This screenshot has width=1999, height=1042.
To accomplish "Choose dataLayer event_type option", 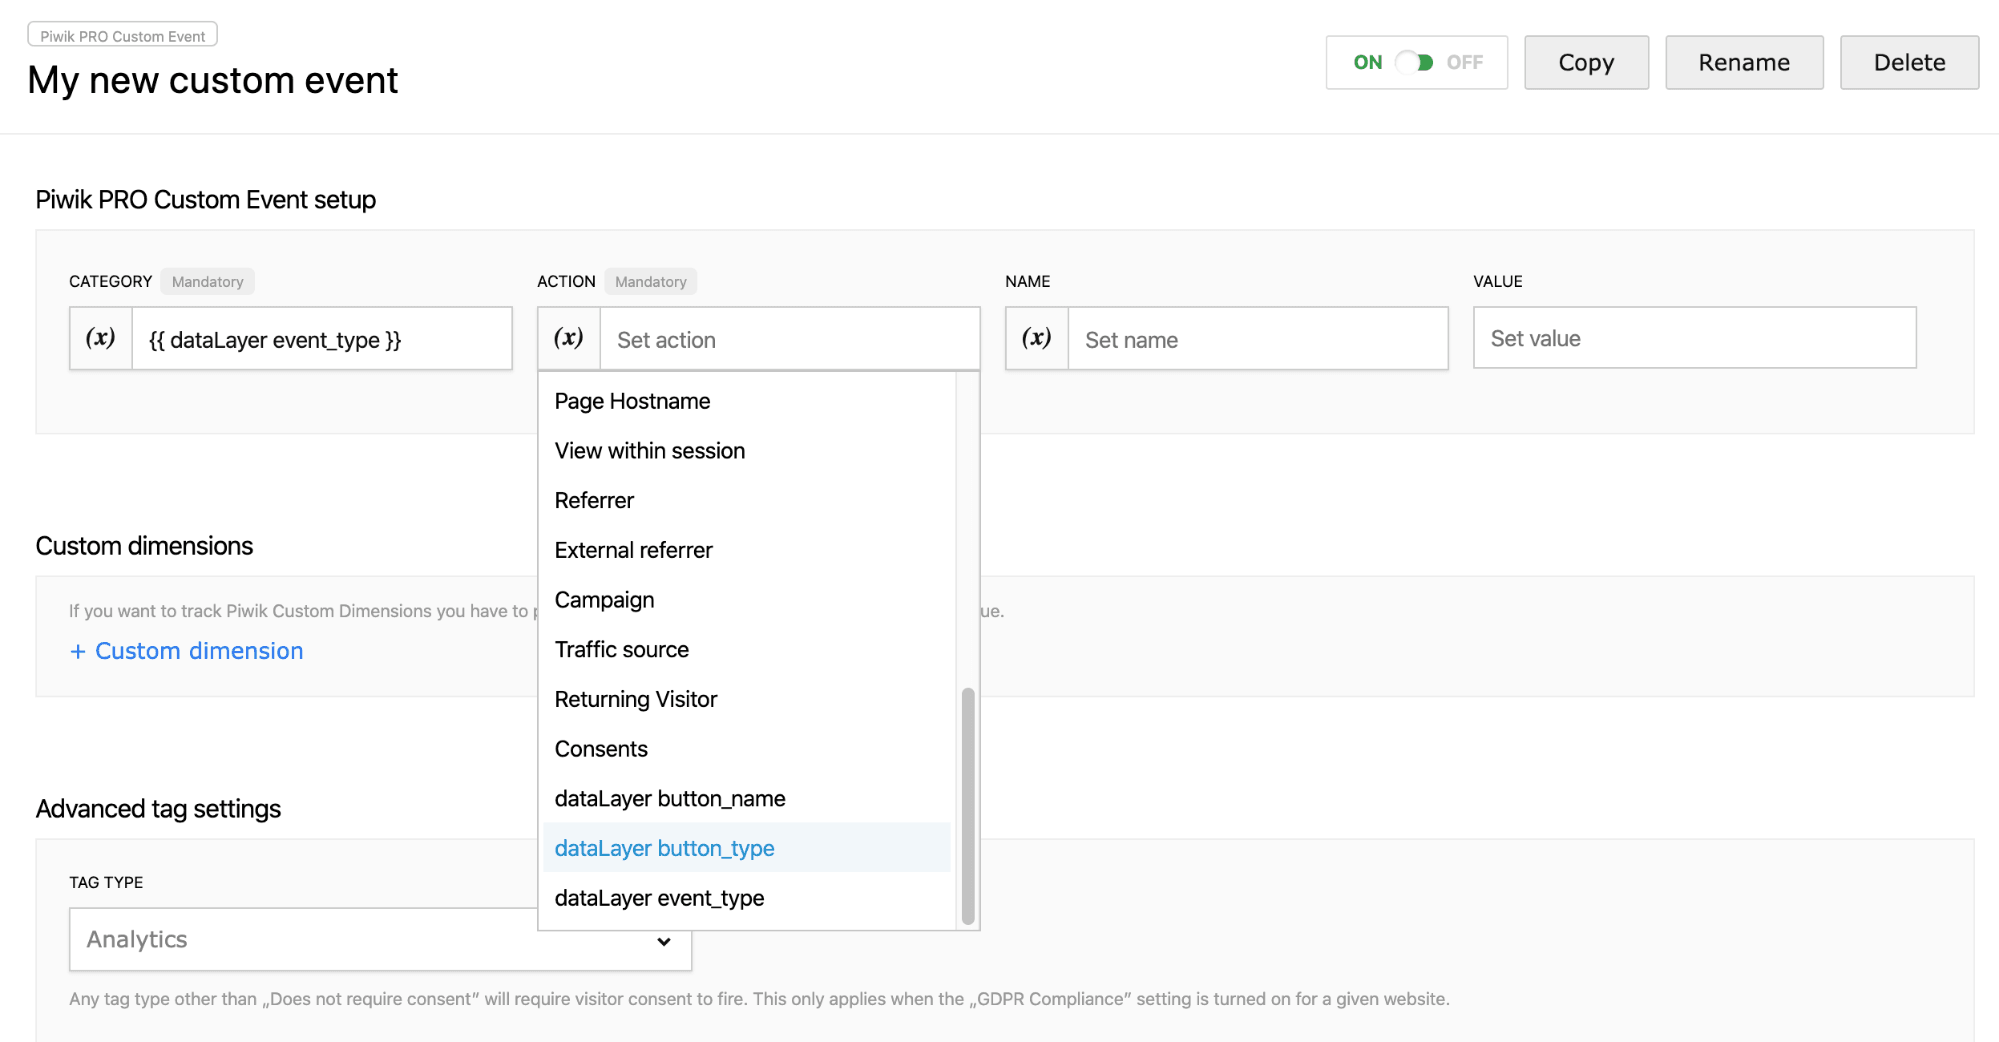I will click(x=659, y=898).
